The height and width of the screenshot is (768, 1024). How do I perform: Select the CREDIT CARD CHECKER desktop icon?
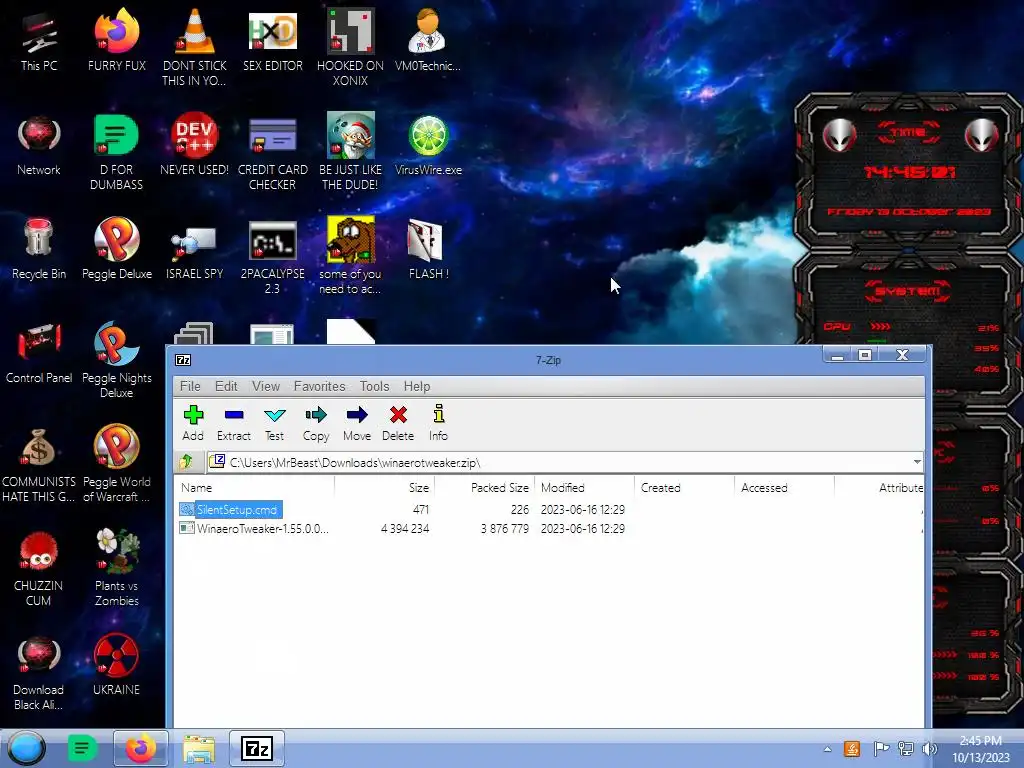click(272, 152)
